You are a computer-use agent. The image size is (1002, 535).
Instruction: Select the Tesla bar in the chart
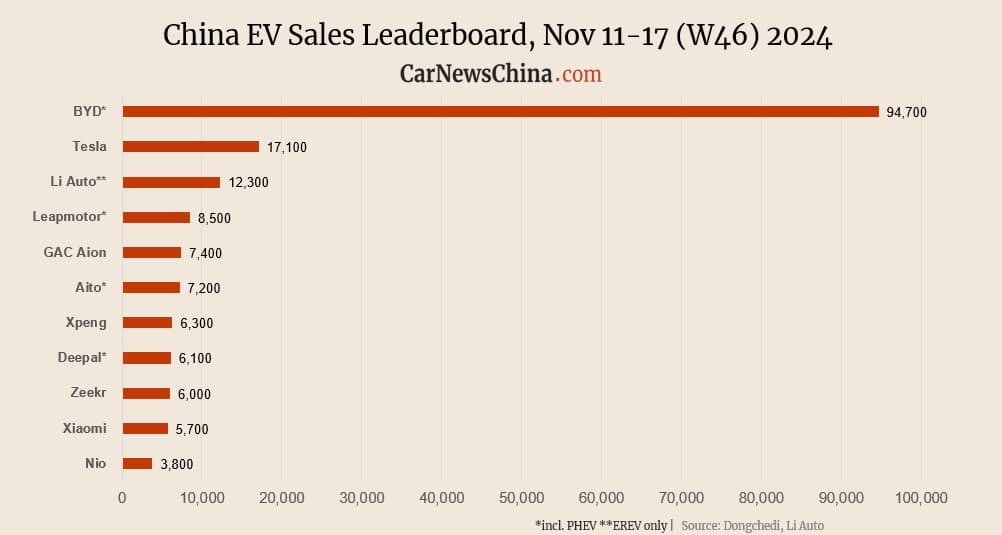190,146
